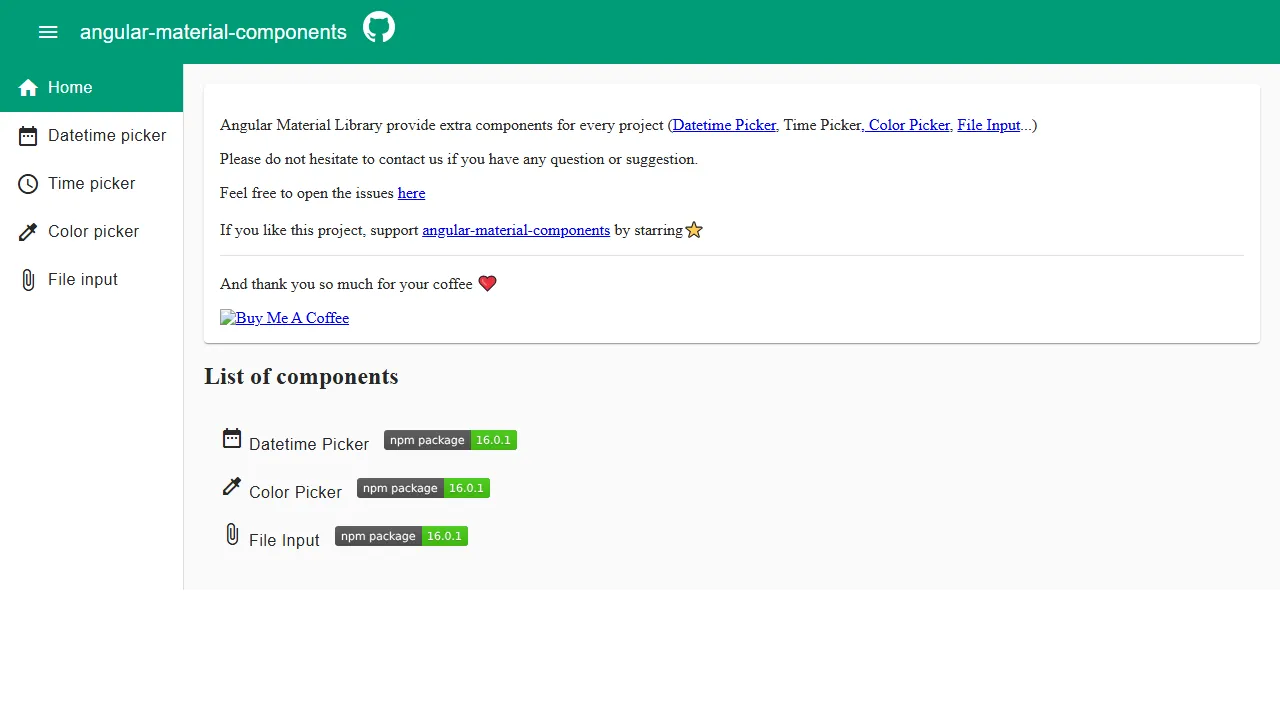Click the clock icon beside Time picker

pyautogui.click(x=28, y=183)
